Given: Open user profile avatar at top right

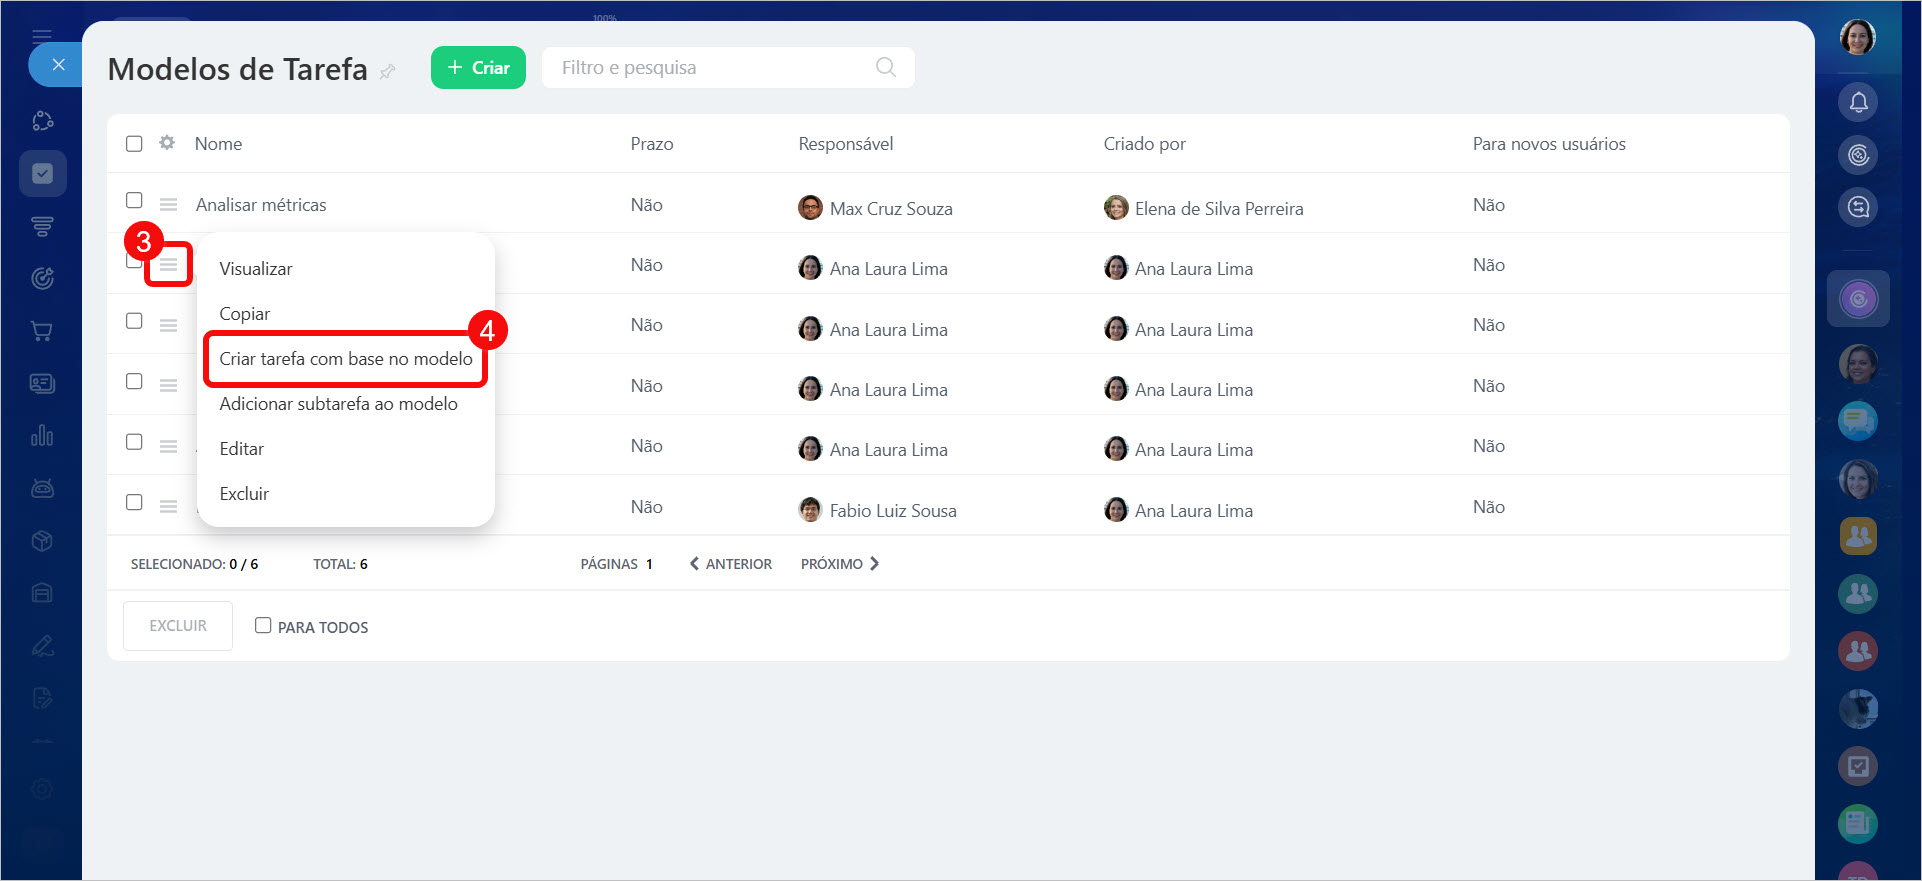Looking at the screenshot, I should [1857, 37].
